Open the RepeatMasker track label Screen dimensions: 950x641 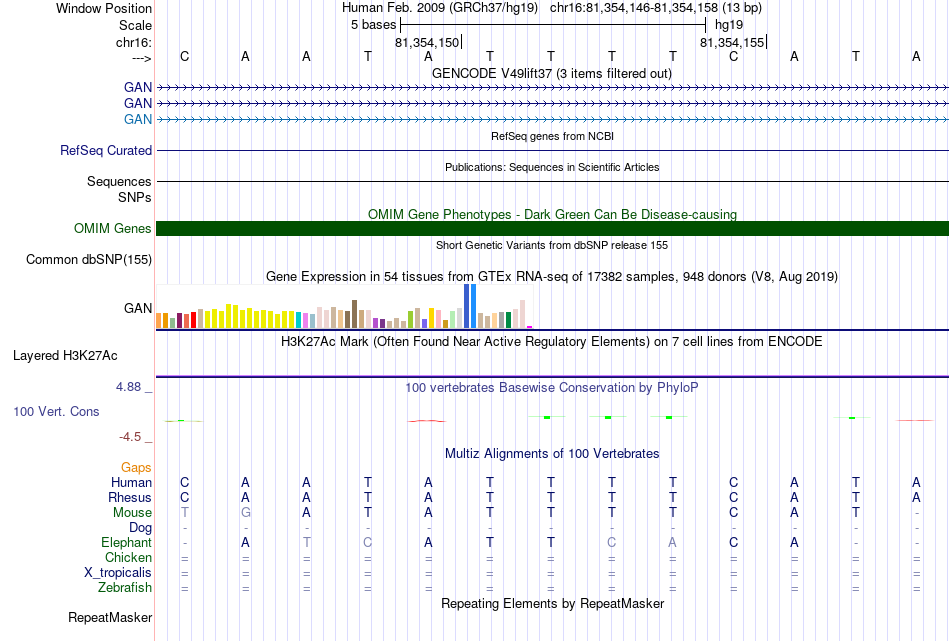[x=110, y=617]
